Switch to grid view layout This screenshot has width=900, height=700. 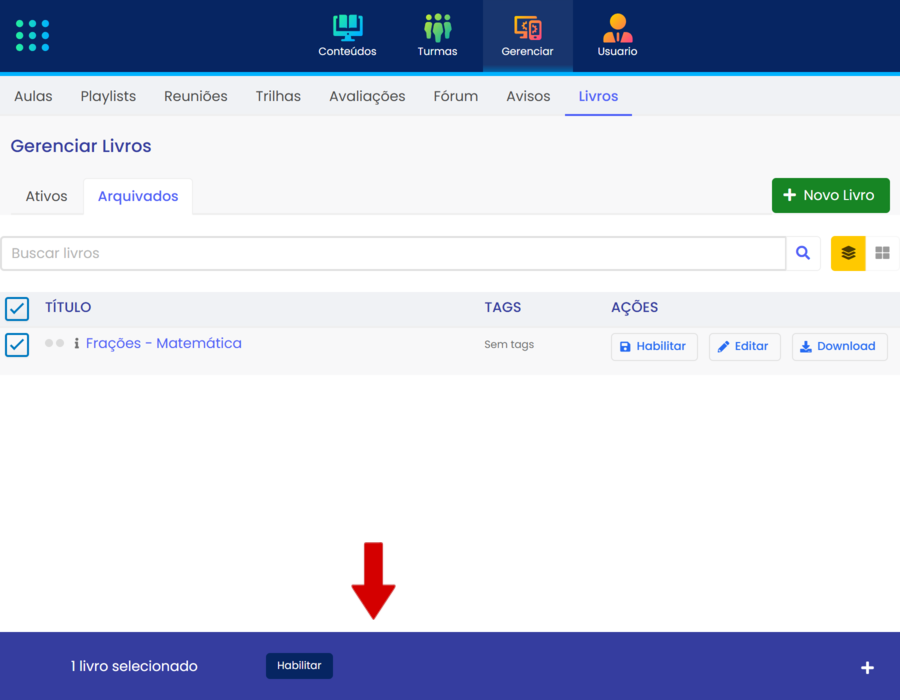882,254
